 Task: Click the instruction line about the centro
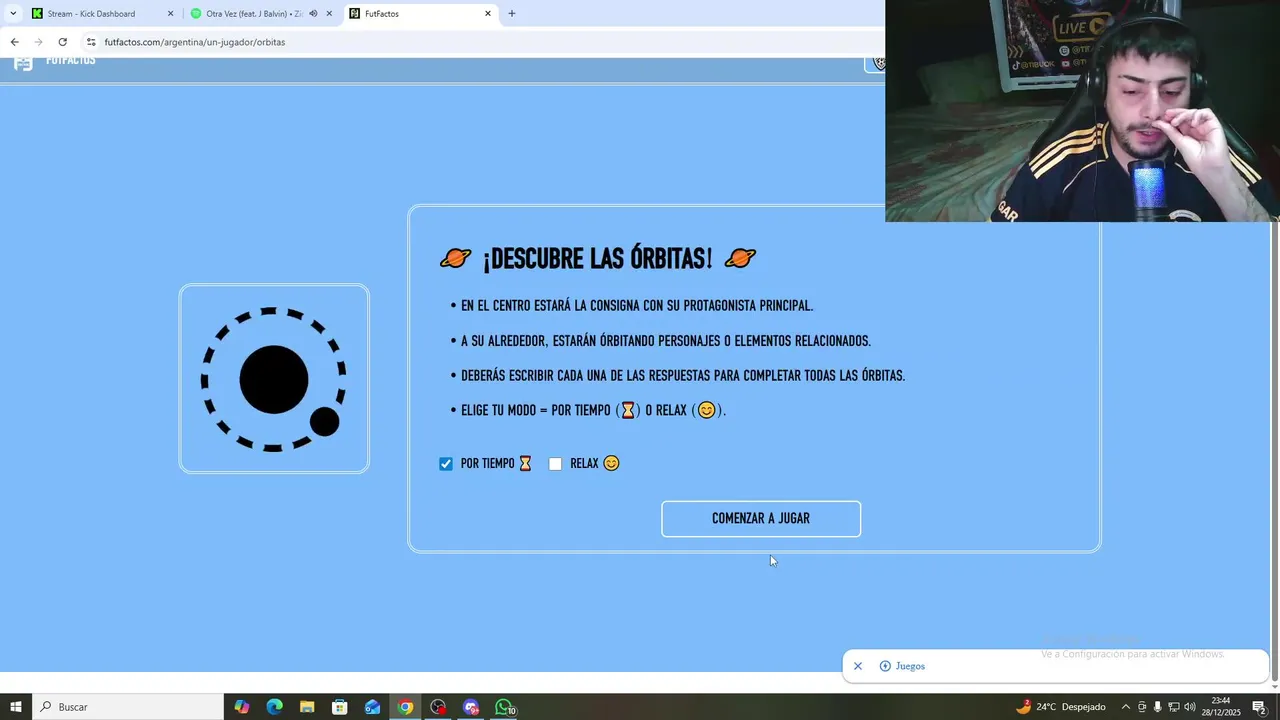click(637, 306)
